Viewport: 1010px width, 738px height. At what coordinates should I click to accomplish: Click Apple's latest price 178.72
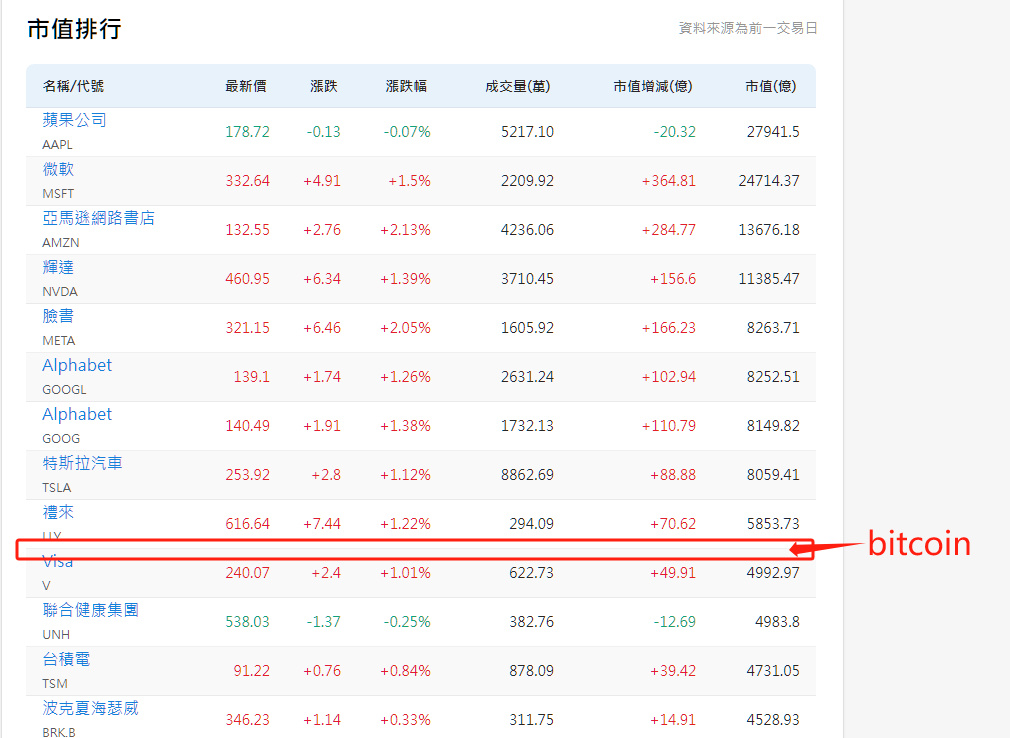[x=247, y=132]
